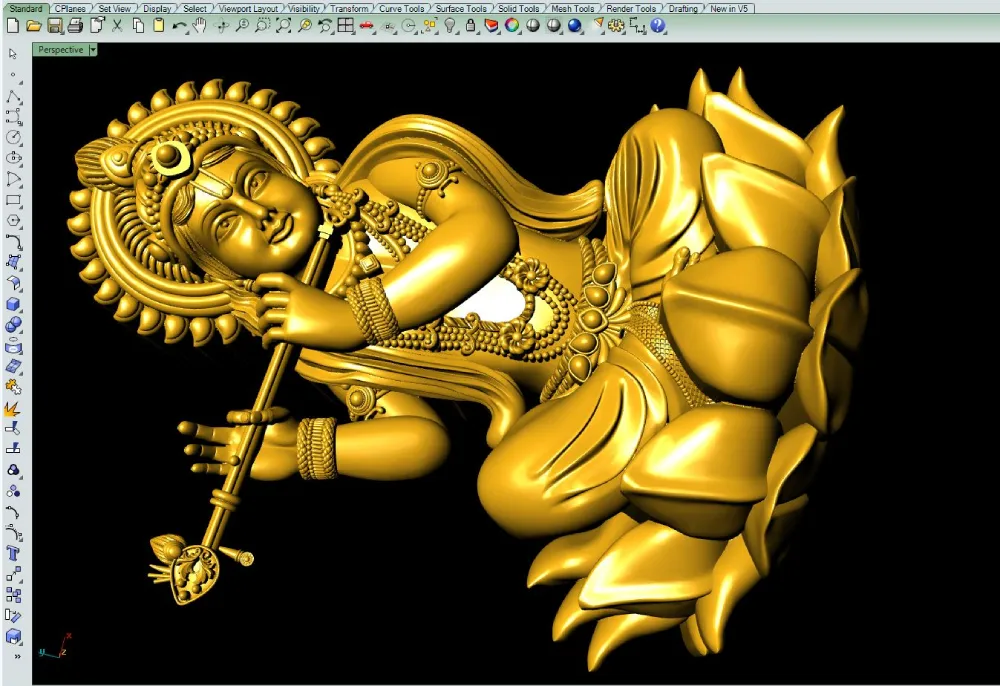Click the Print icon
The width and height of the screenshot is (1000, 686).
coord(75,26)
